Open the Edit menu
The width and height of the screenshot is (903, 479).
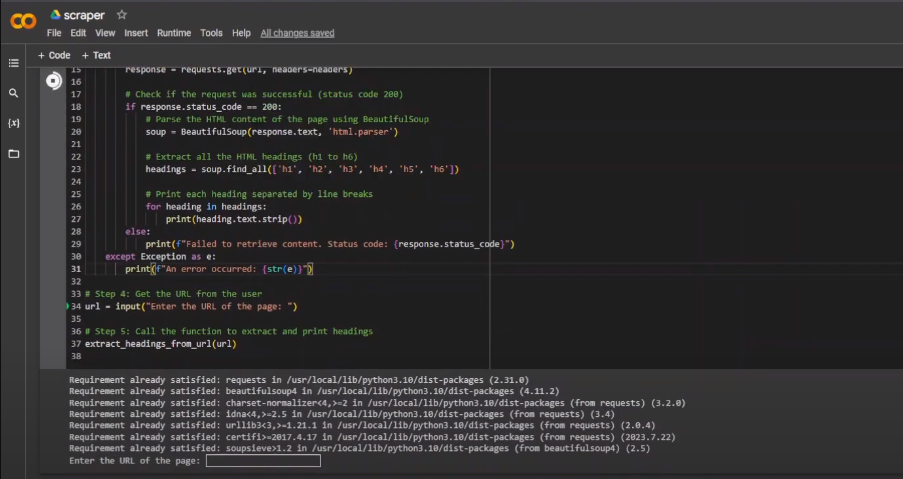tap(78, 33)
